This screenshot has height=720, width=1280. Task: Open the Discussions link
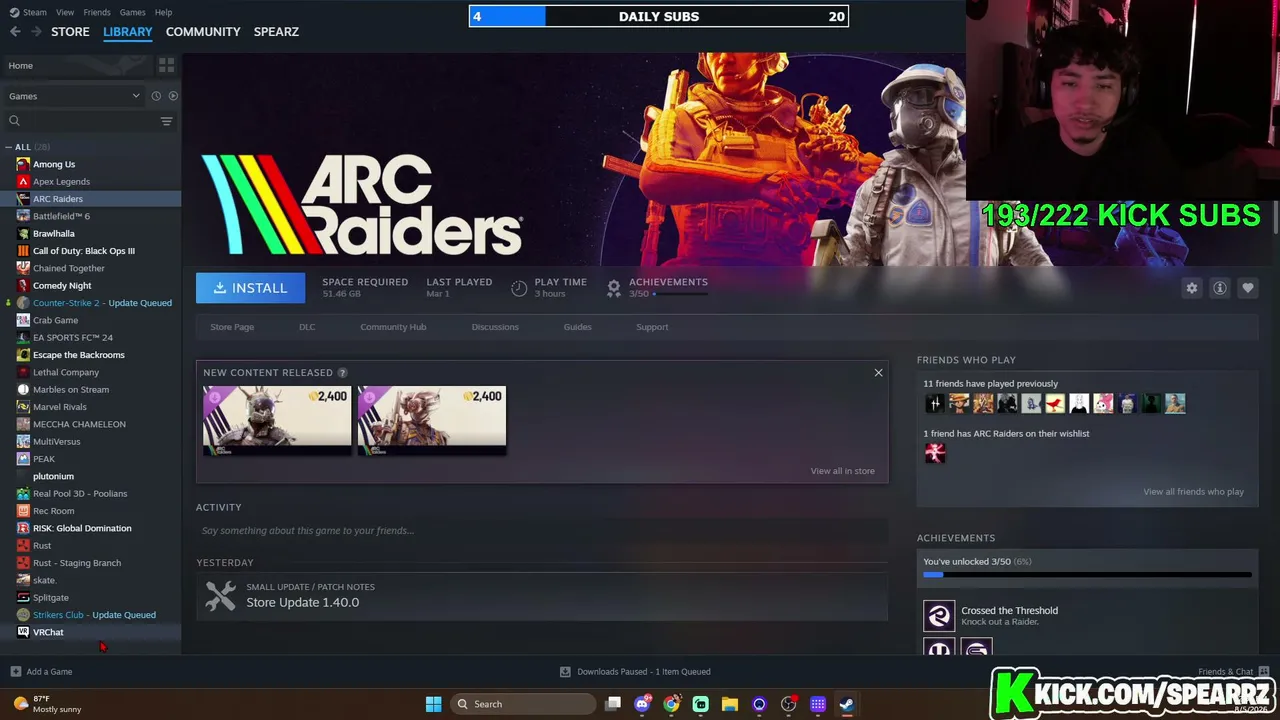(495, 327)
